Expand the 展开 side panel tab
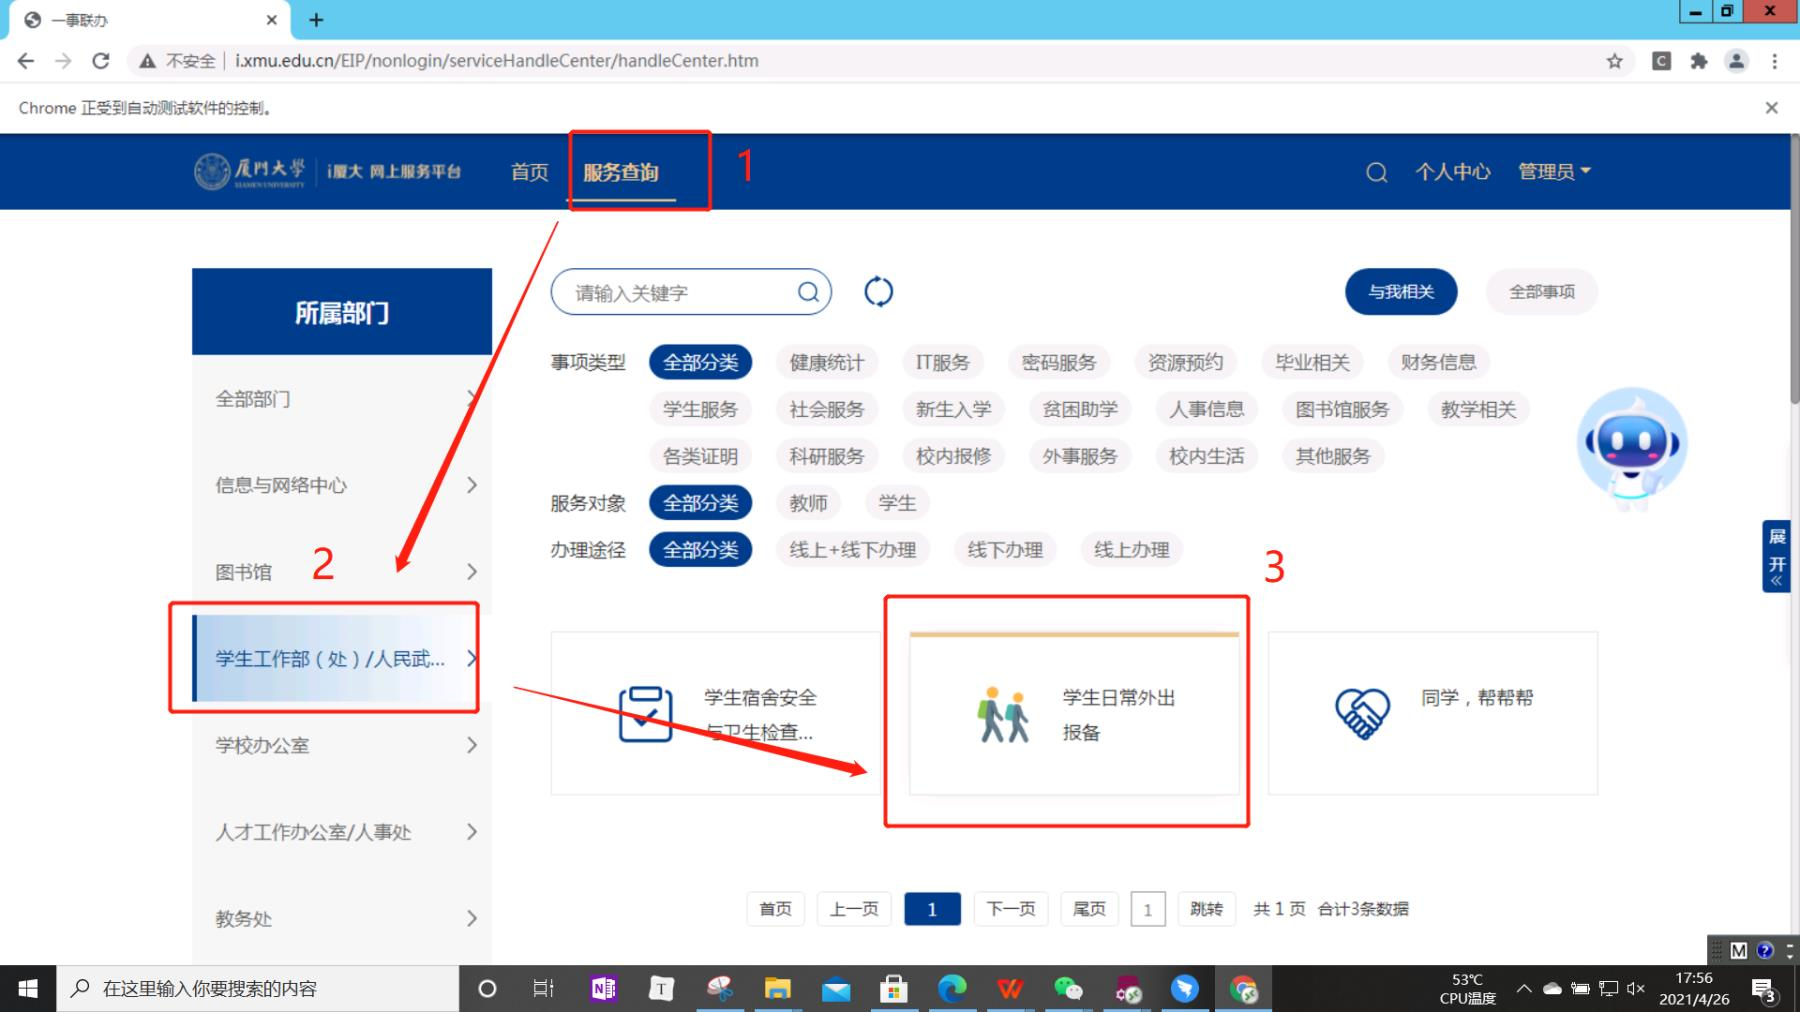1800x1012 pixels. click(1776, 556)
